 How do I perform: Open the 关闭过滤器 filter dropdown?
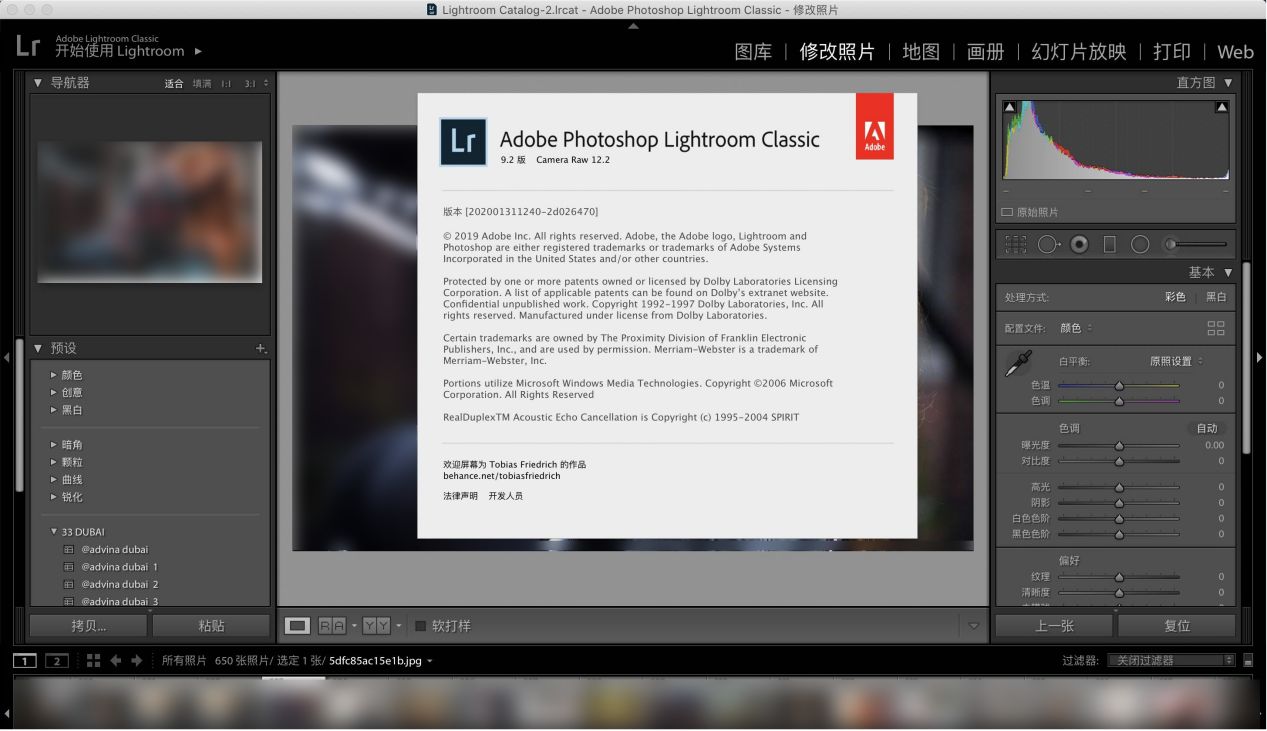click(x=1170, y=661)
